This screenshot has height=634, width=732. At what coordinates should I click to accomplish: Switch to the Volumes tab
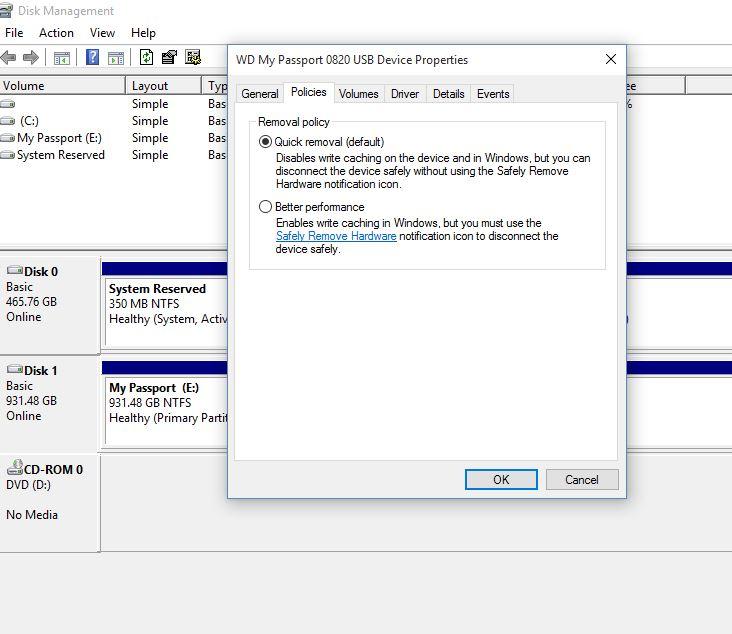pos(359,94)
